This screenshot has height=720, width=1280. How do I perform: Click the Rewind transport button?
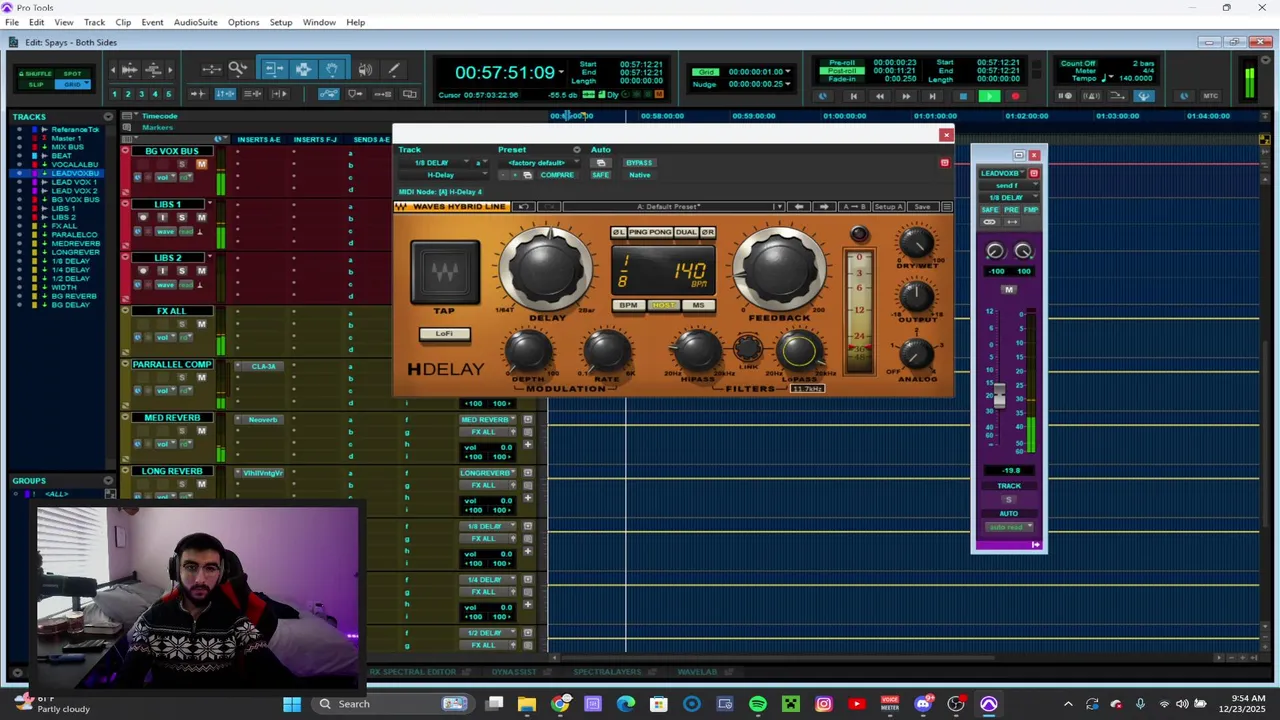(879, 96)
